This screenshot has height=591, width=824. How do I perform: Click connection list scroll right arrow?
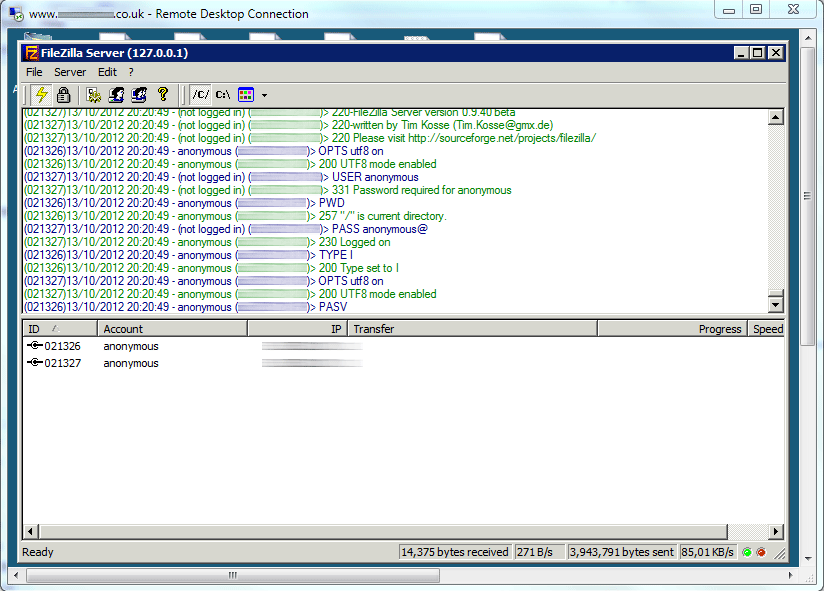point(776,532)
